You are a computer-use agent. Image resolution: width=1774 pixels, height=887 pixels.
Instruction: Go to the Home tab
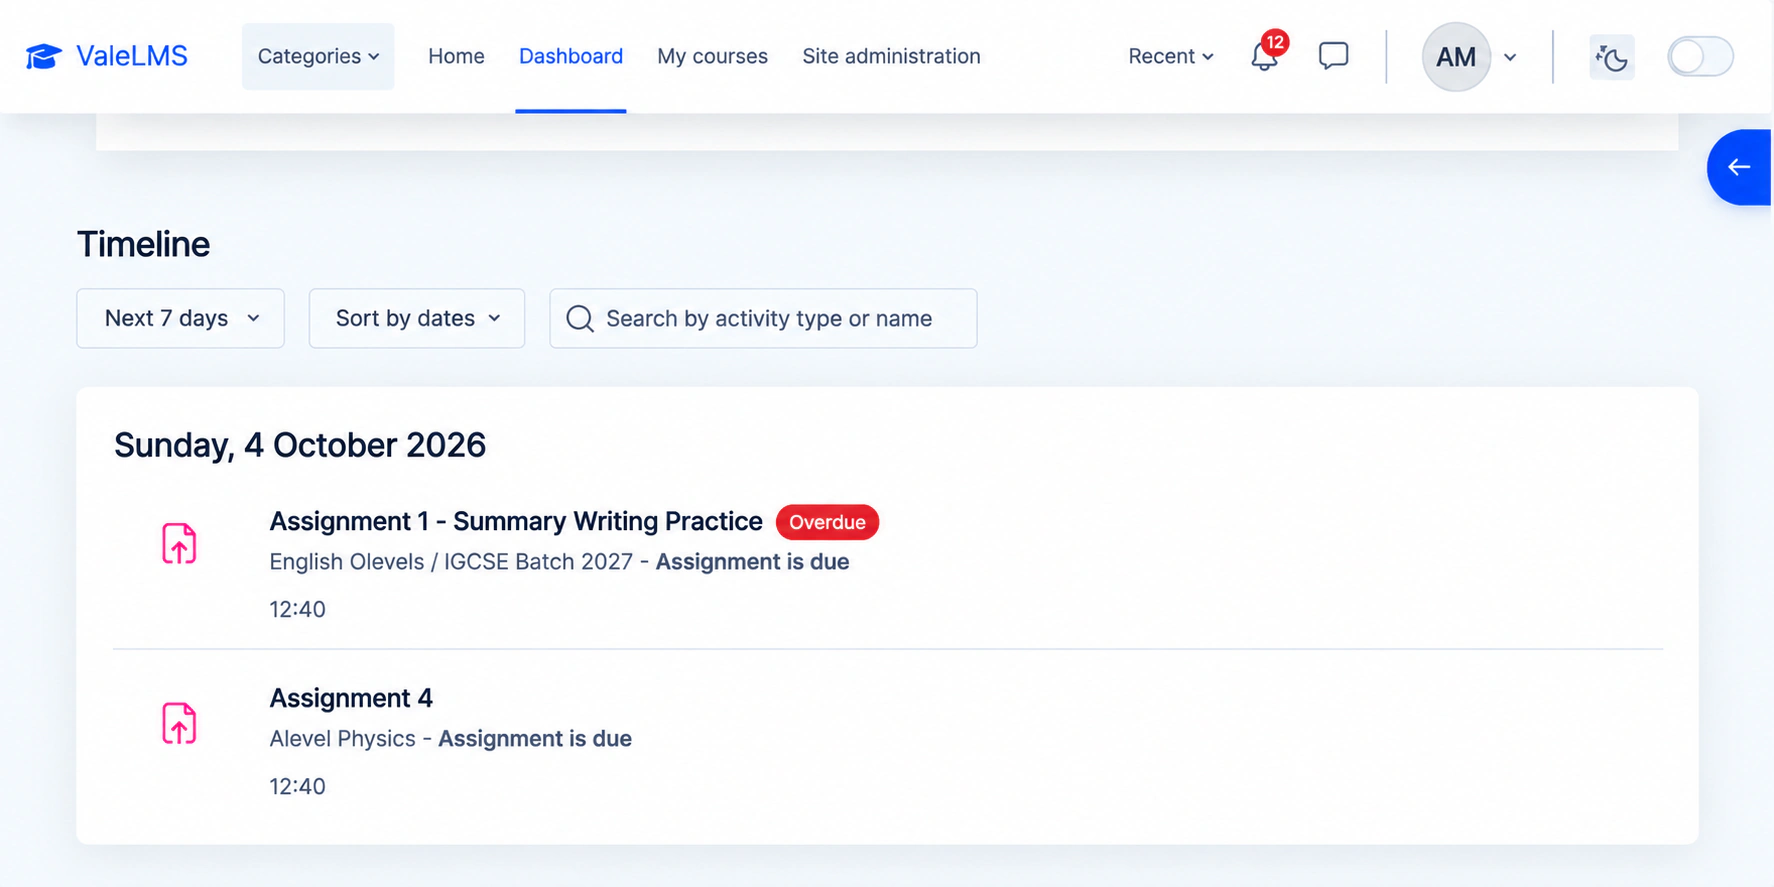[456, 56]
